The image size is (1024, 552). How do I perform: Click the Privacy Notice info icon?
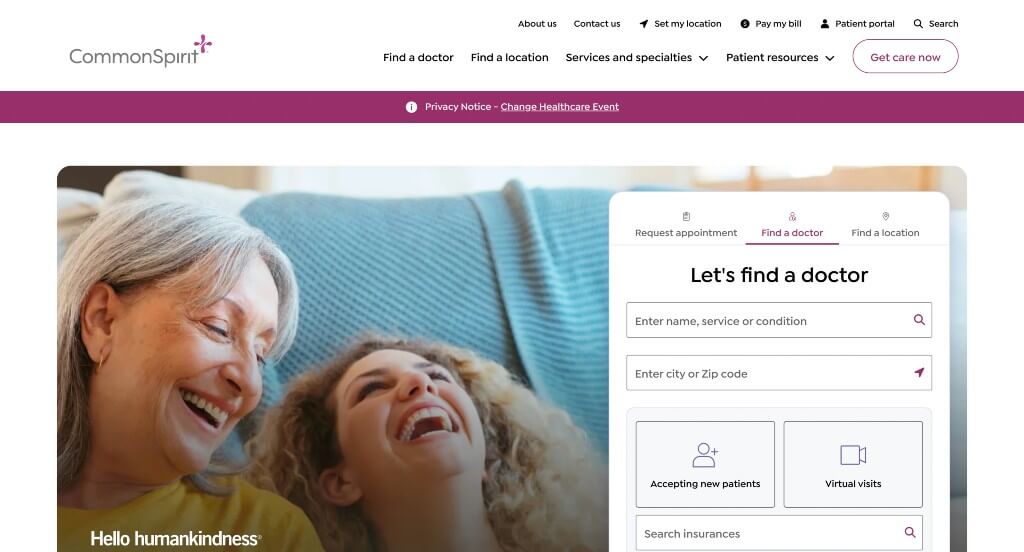411,107
